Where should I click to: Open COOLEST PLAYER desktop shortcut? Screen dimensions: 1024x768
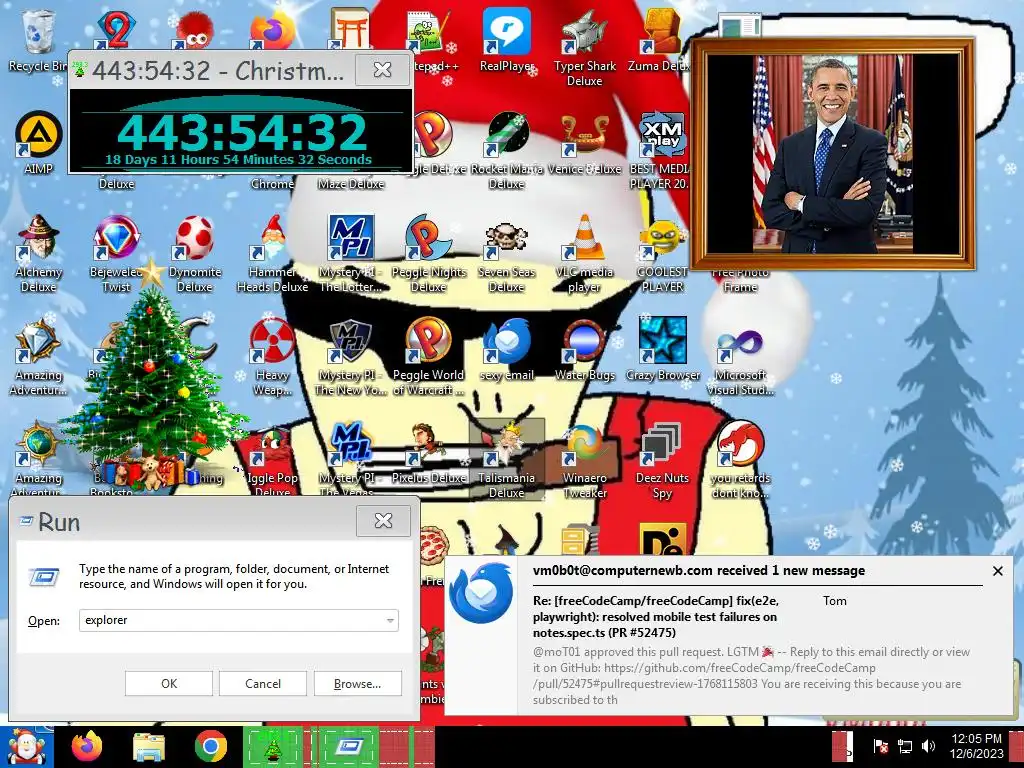[x=662, y=253]
